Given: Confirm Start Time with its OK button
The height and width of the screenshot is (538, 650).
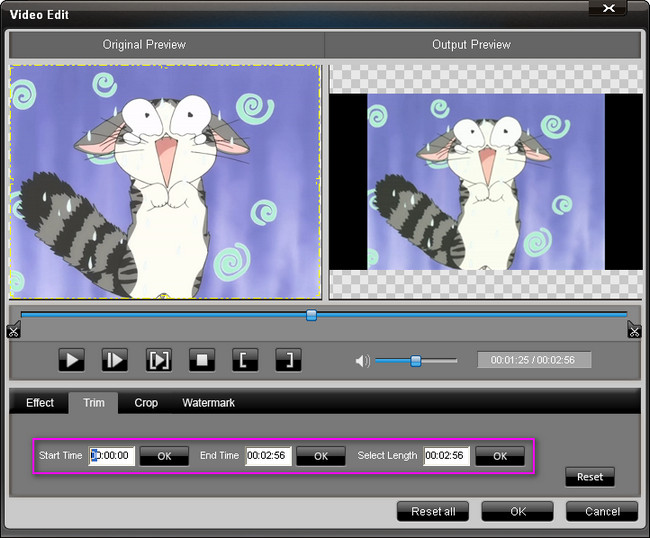Looking at the screenshot, I should [x=164, y=456].
